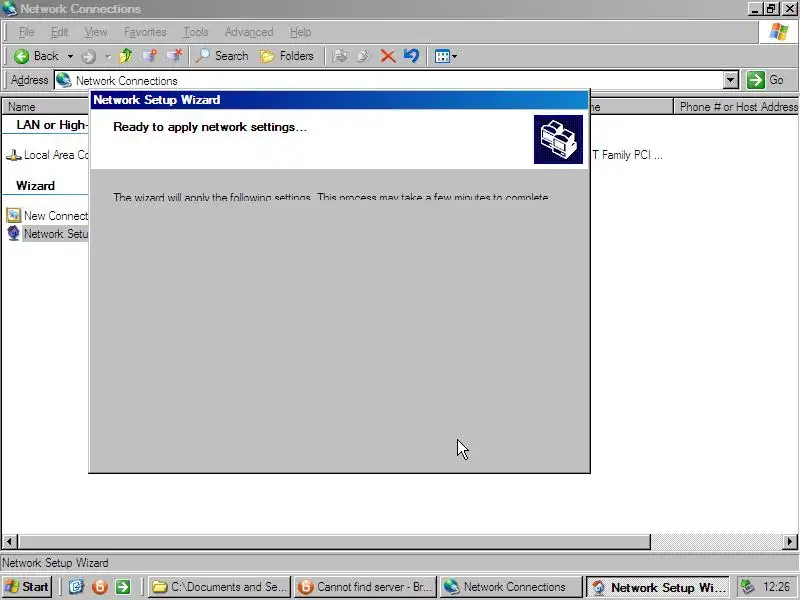This screenshot has height=600, width=800.
Task: Launch the Internet Explorer quick launch icon
Action: click(76, 587)
